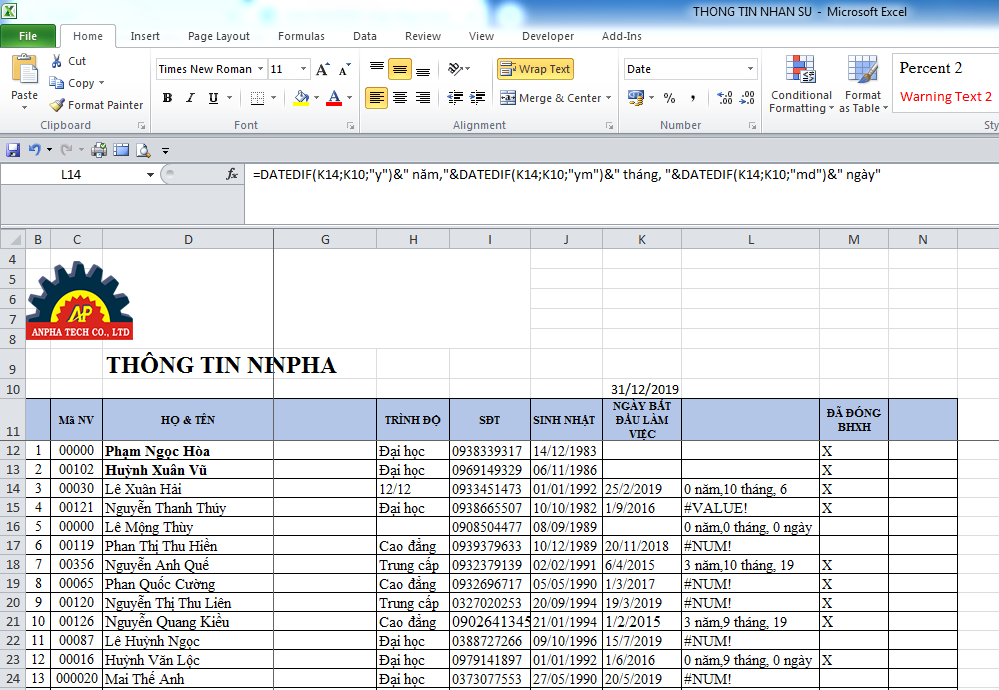Apply the red Font Color icon
999x690 pixels.
[334, 98]
